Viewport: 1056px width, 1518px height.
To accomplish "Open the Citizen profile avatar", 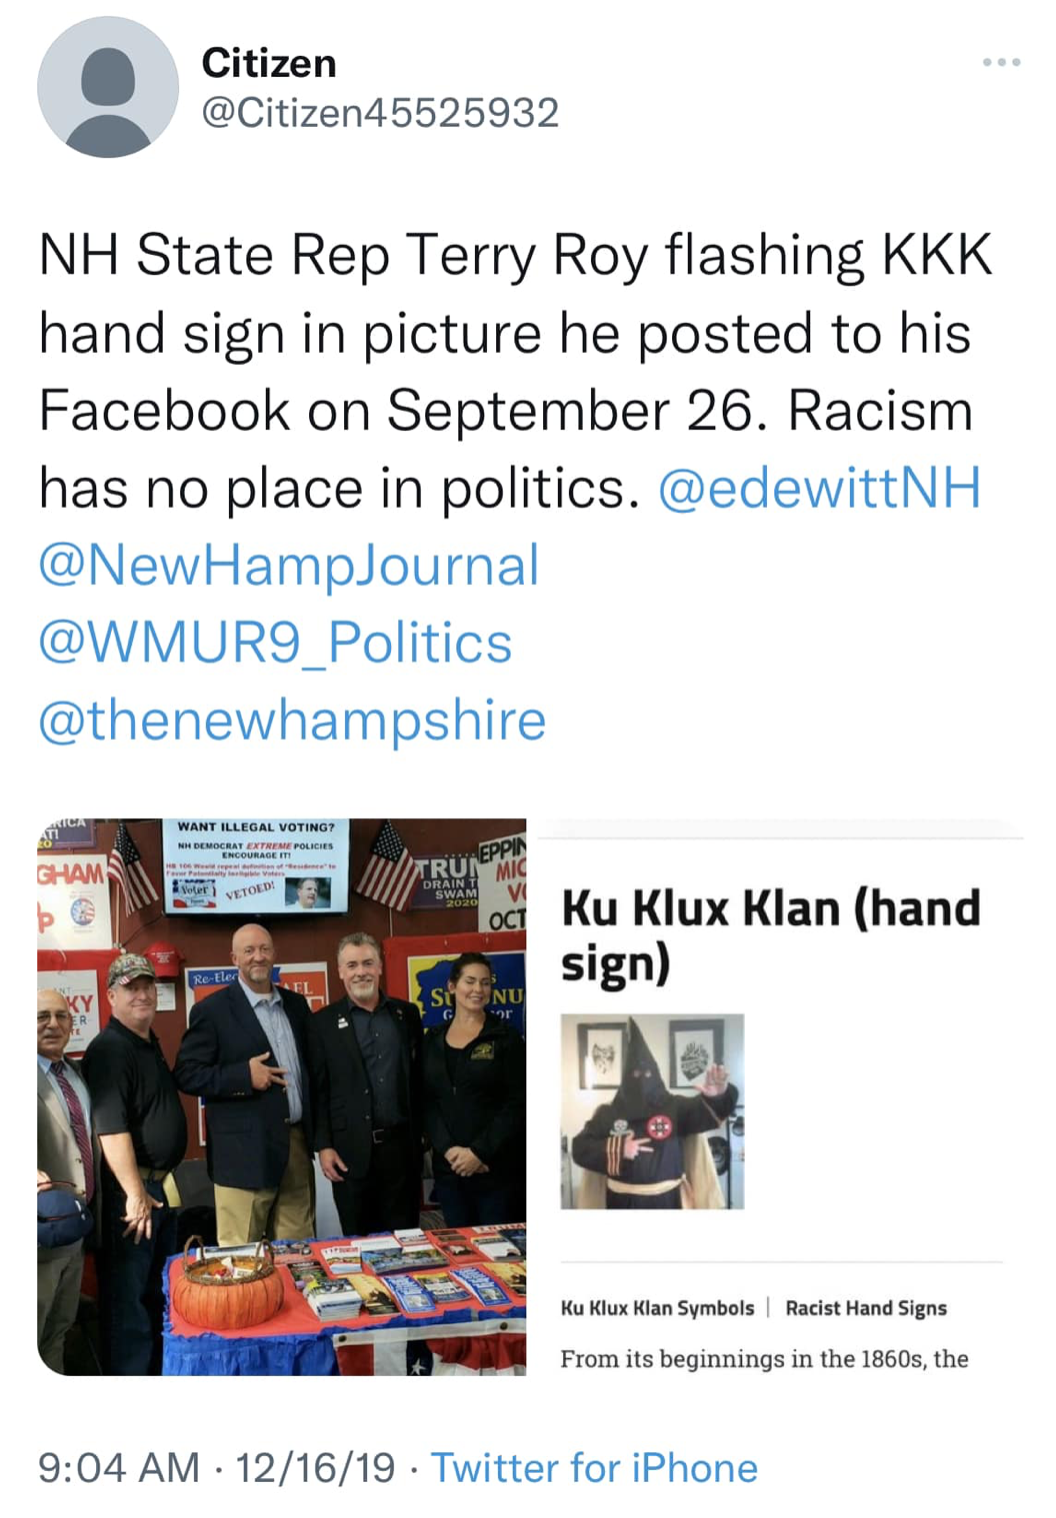I will click(108, 87).
